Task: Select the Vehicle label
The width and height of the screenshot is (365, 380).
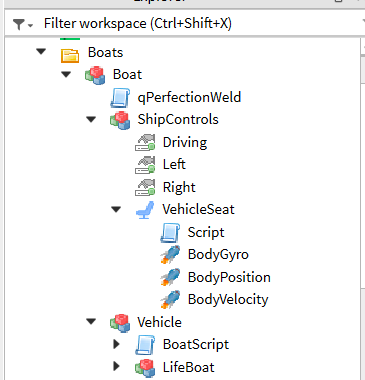Action: (159, 322)
